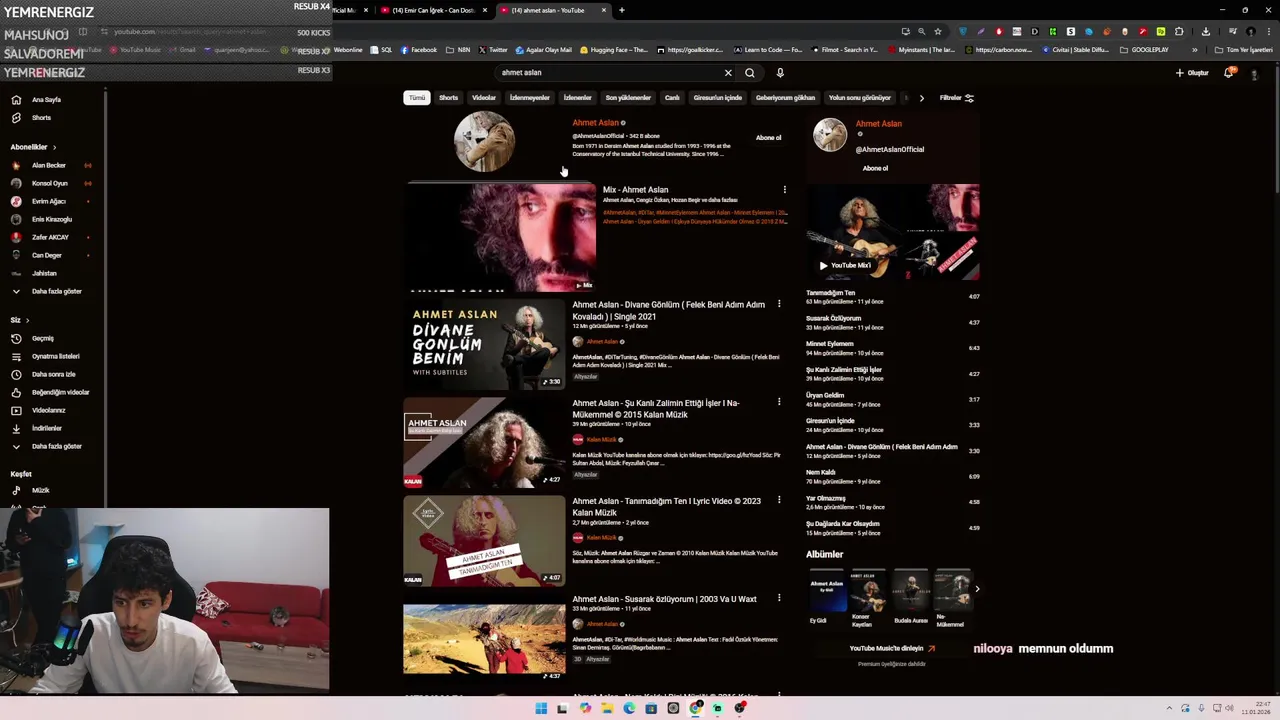Open the Ahmet Aslan channel name link
The image size is (1280, 720).
pyautogui.click(x=595, y=123)
